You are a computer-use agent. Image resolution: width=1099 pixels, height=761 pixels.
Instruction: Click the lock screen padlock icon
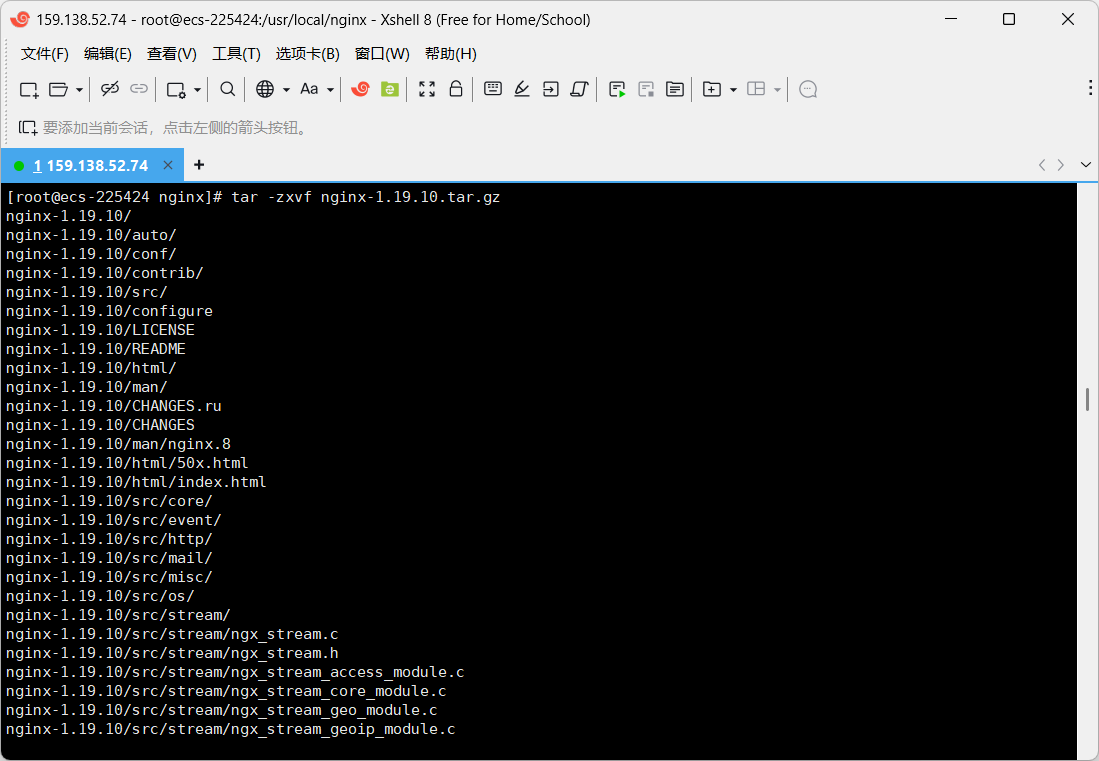point(456,88)
